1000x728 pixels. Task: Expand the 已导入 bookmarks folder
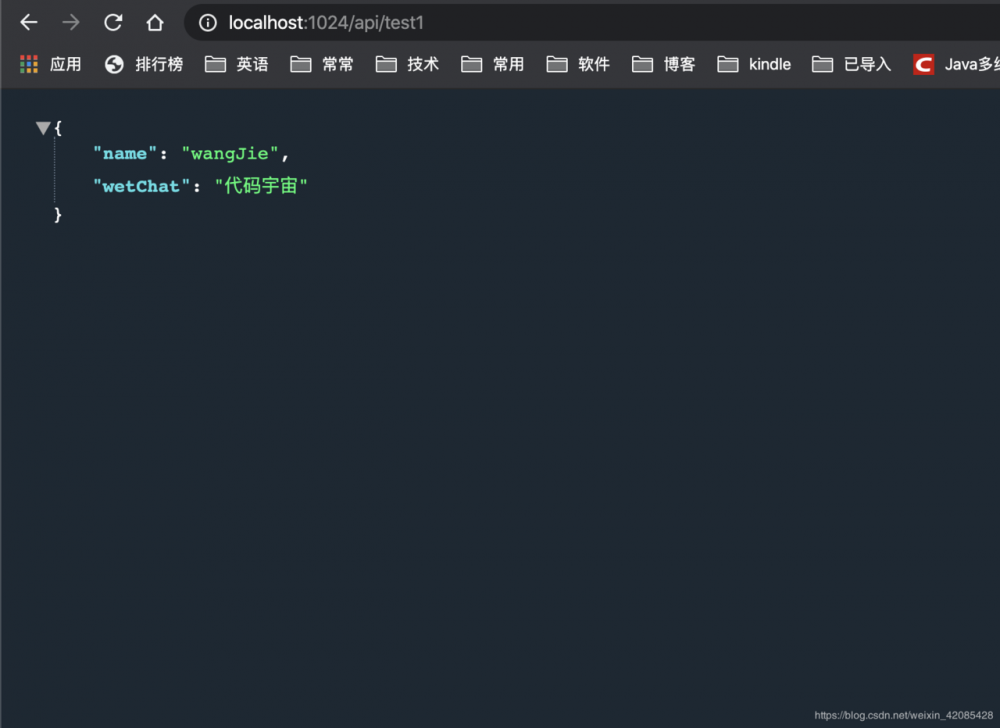coord(820,63)
